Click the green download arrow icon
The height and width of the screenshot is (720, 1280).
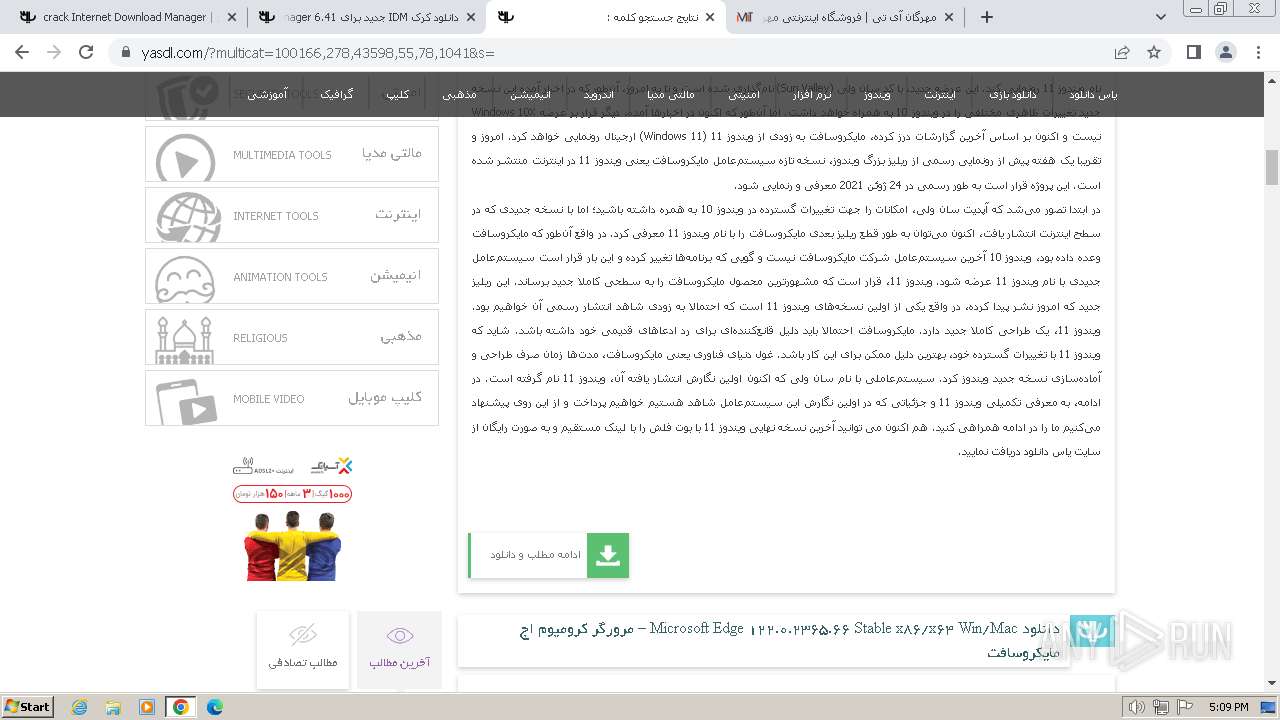(608, 555)
